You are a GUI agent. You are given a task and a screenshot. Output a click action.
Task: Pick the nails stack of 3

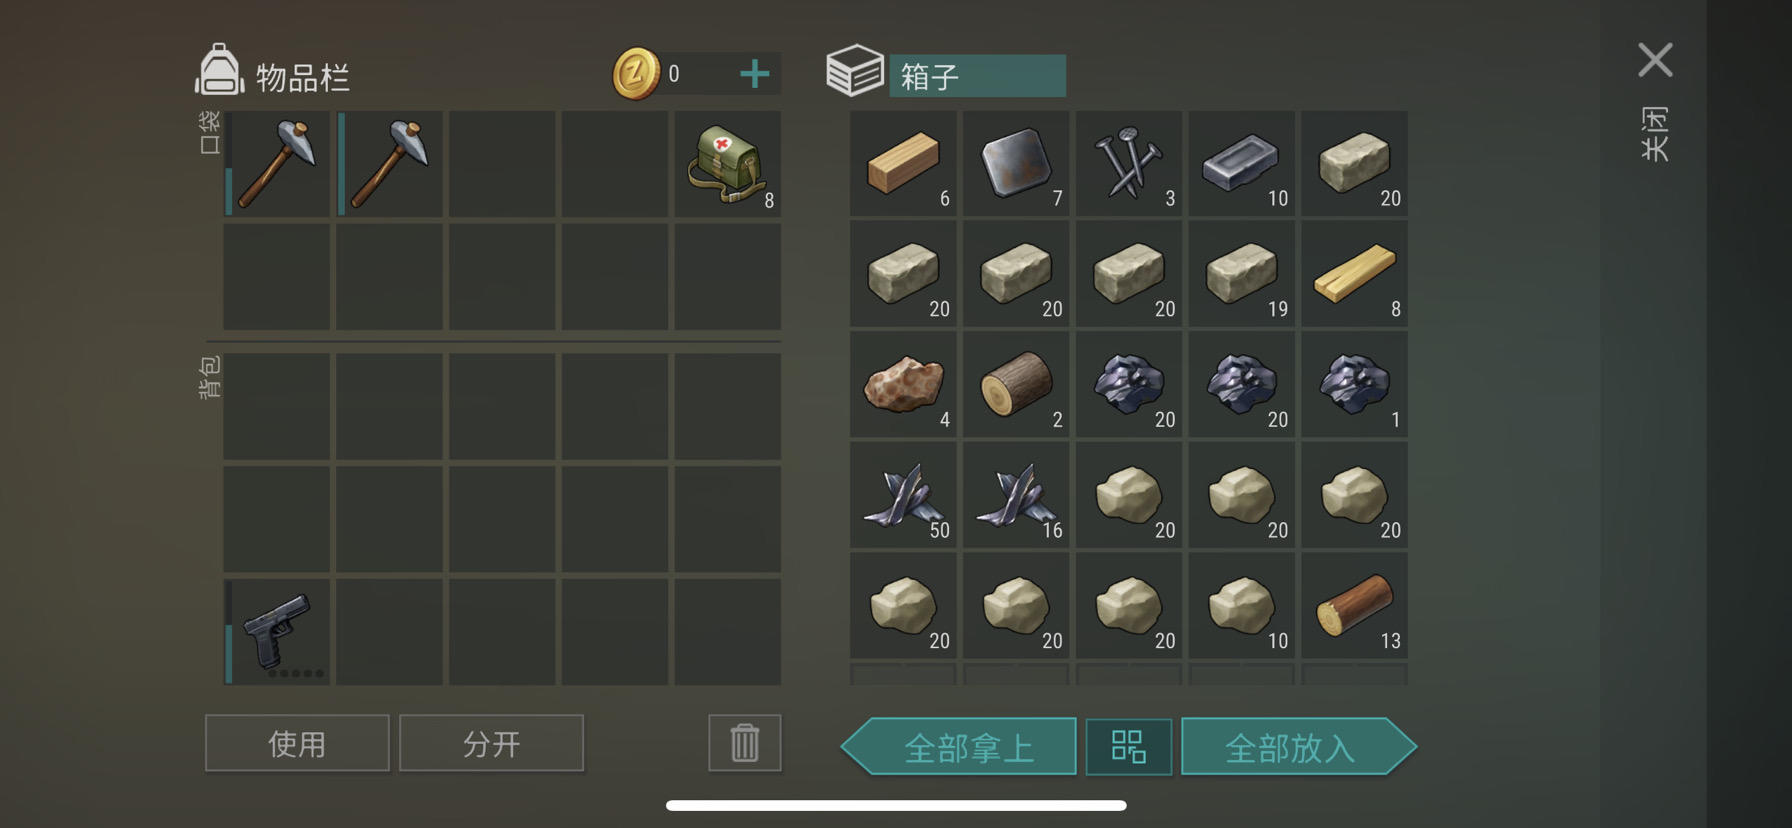pyautogui.click(x=1129, y=163)
